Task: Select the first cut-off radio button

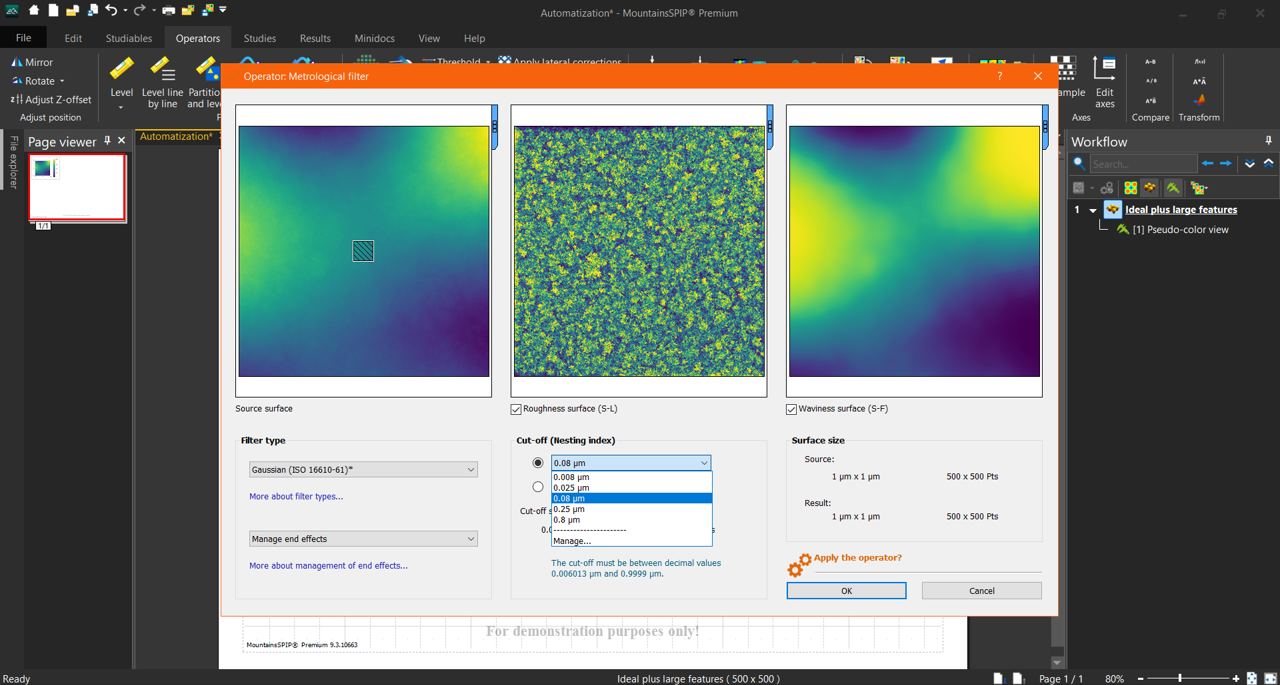Action: click(x=538, y=463)
